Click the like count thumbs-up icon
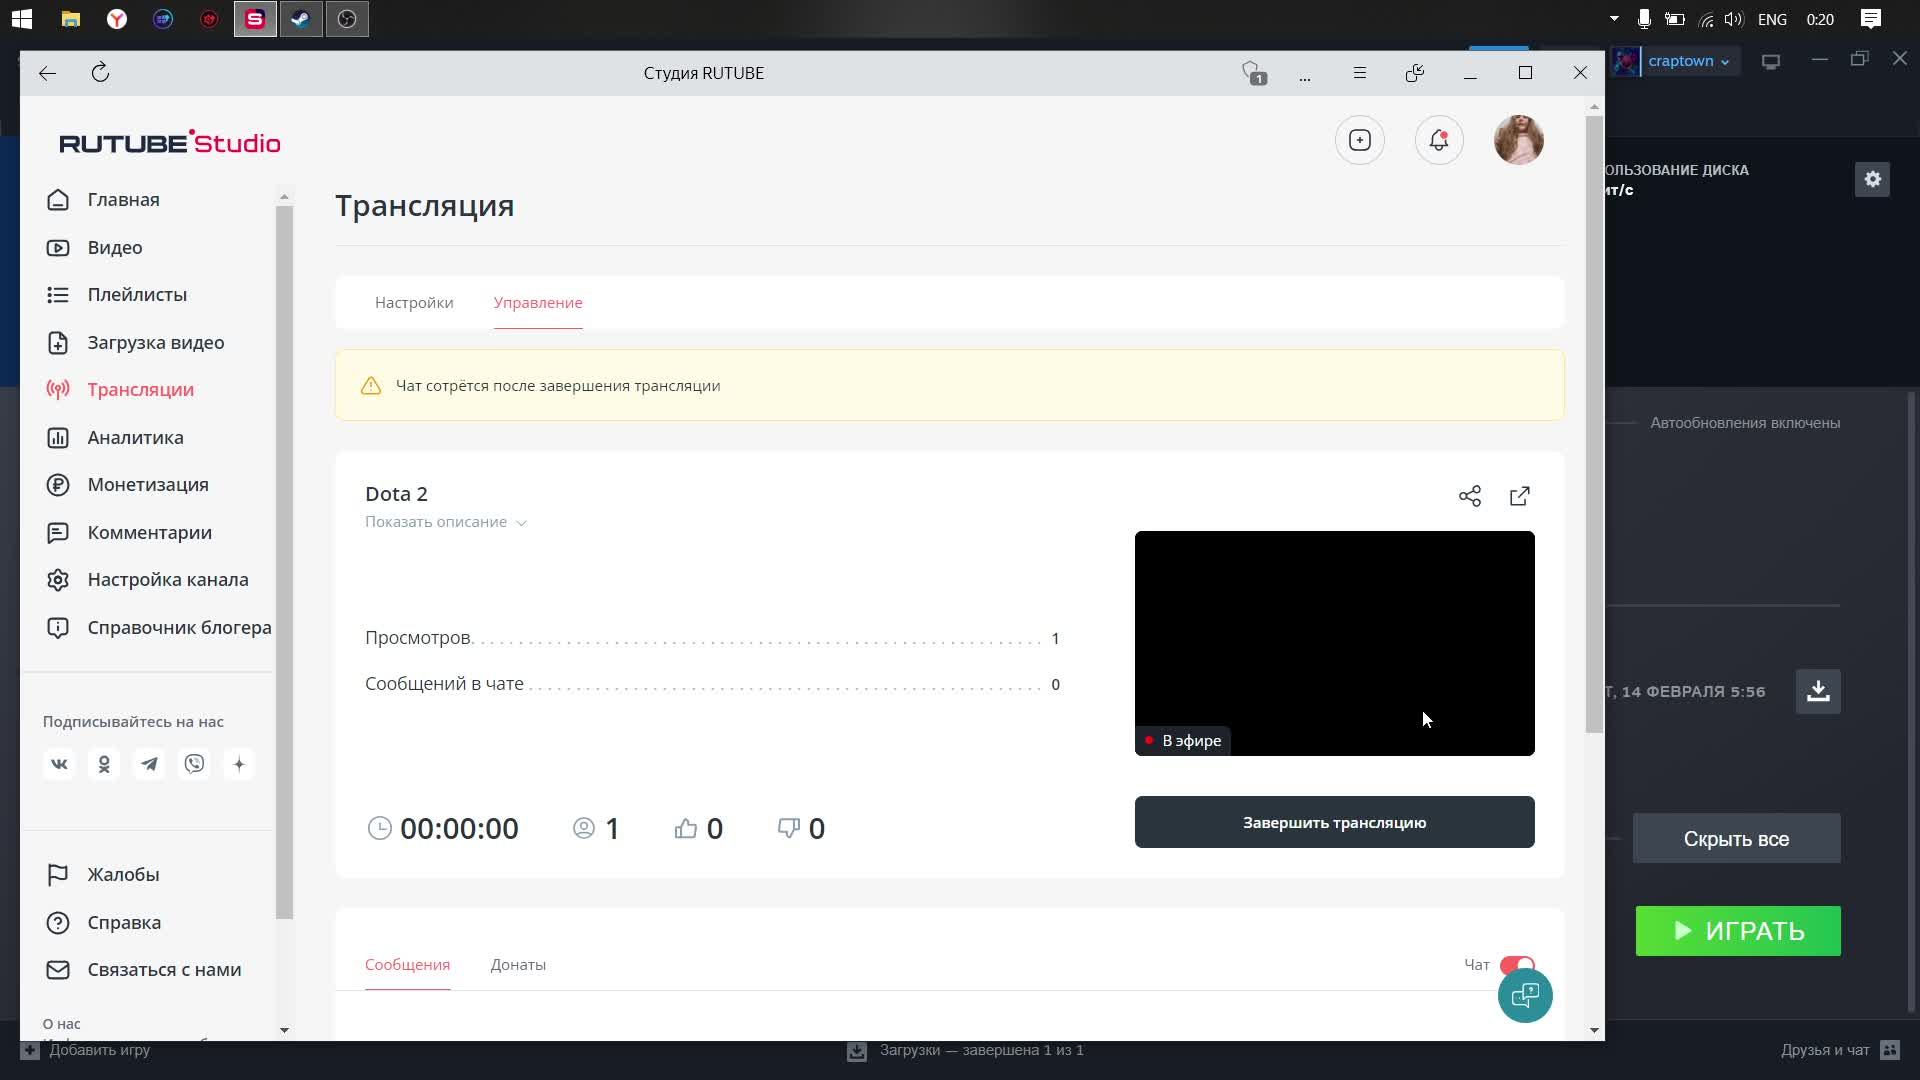Viewport: 1920px width, 1080px height. click(x=686, y=828)
